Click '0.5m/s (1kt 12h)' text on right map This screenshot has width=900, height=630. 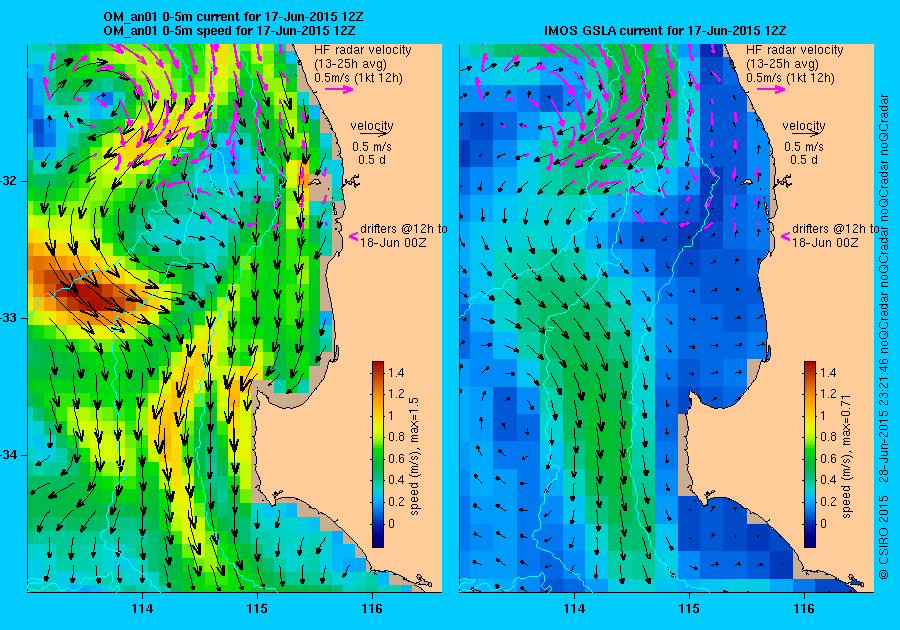tap(790, 77)
